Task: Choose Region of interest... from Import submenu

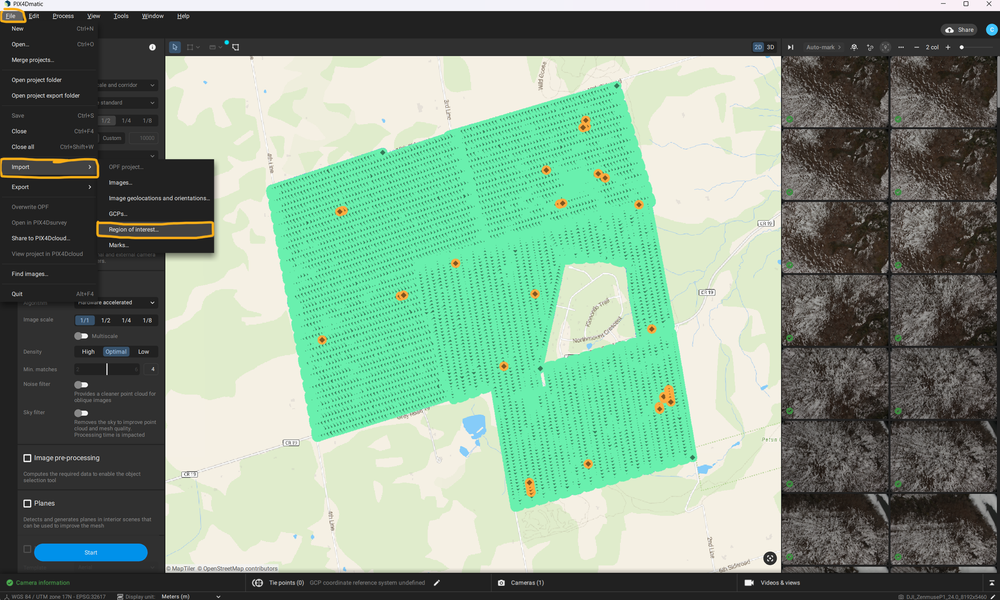Action: 155,230
